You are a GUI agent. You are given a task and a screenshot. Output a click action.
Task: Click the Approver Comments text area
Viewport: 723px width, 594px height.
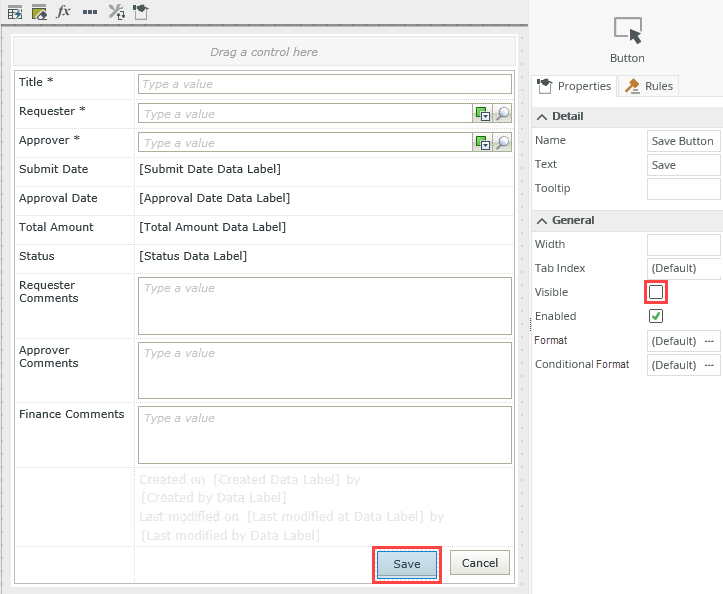[x=325, y=370]
